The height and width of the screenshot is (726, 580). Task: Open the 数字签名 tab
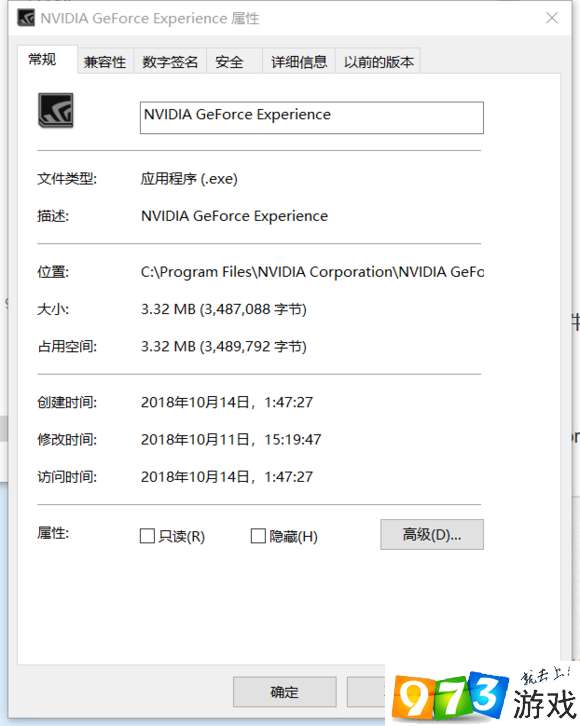(170, 62)
